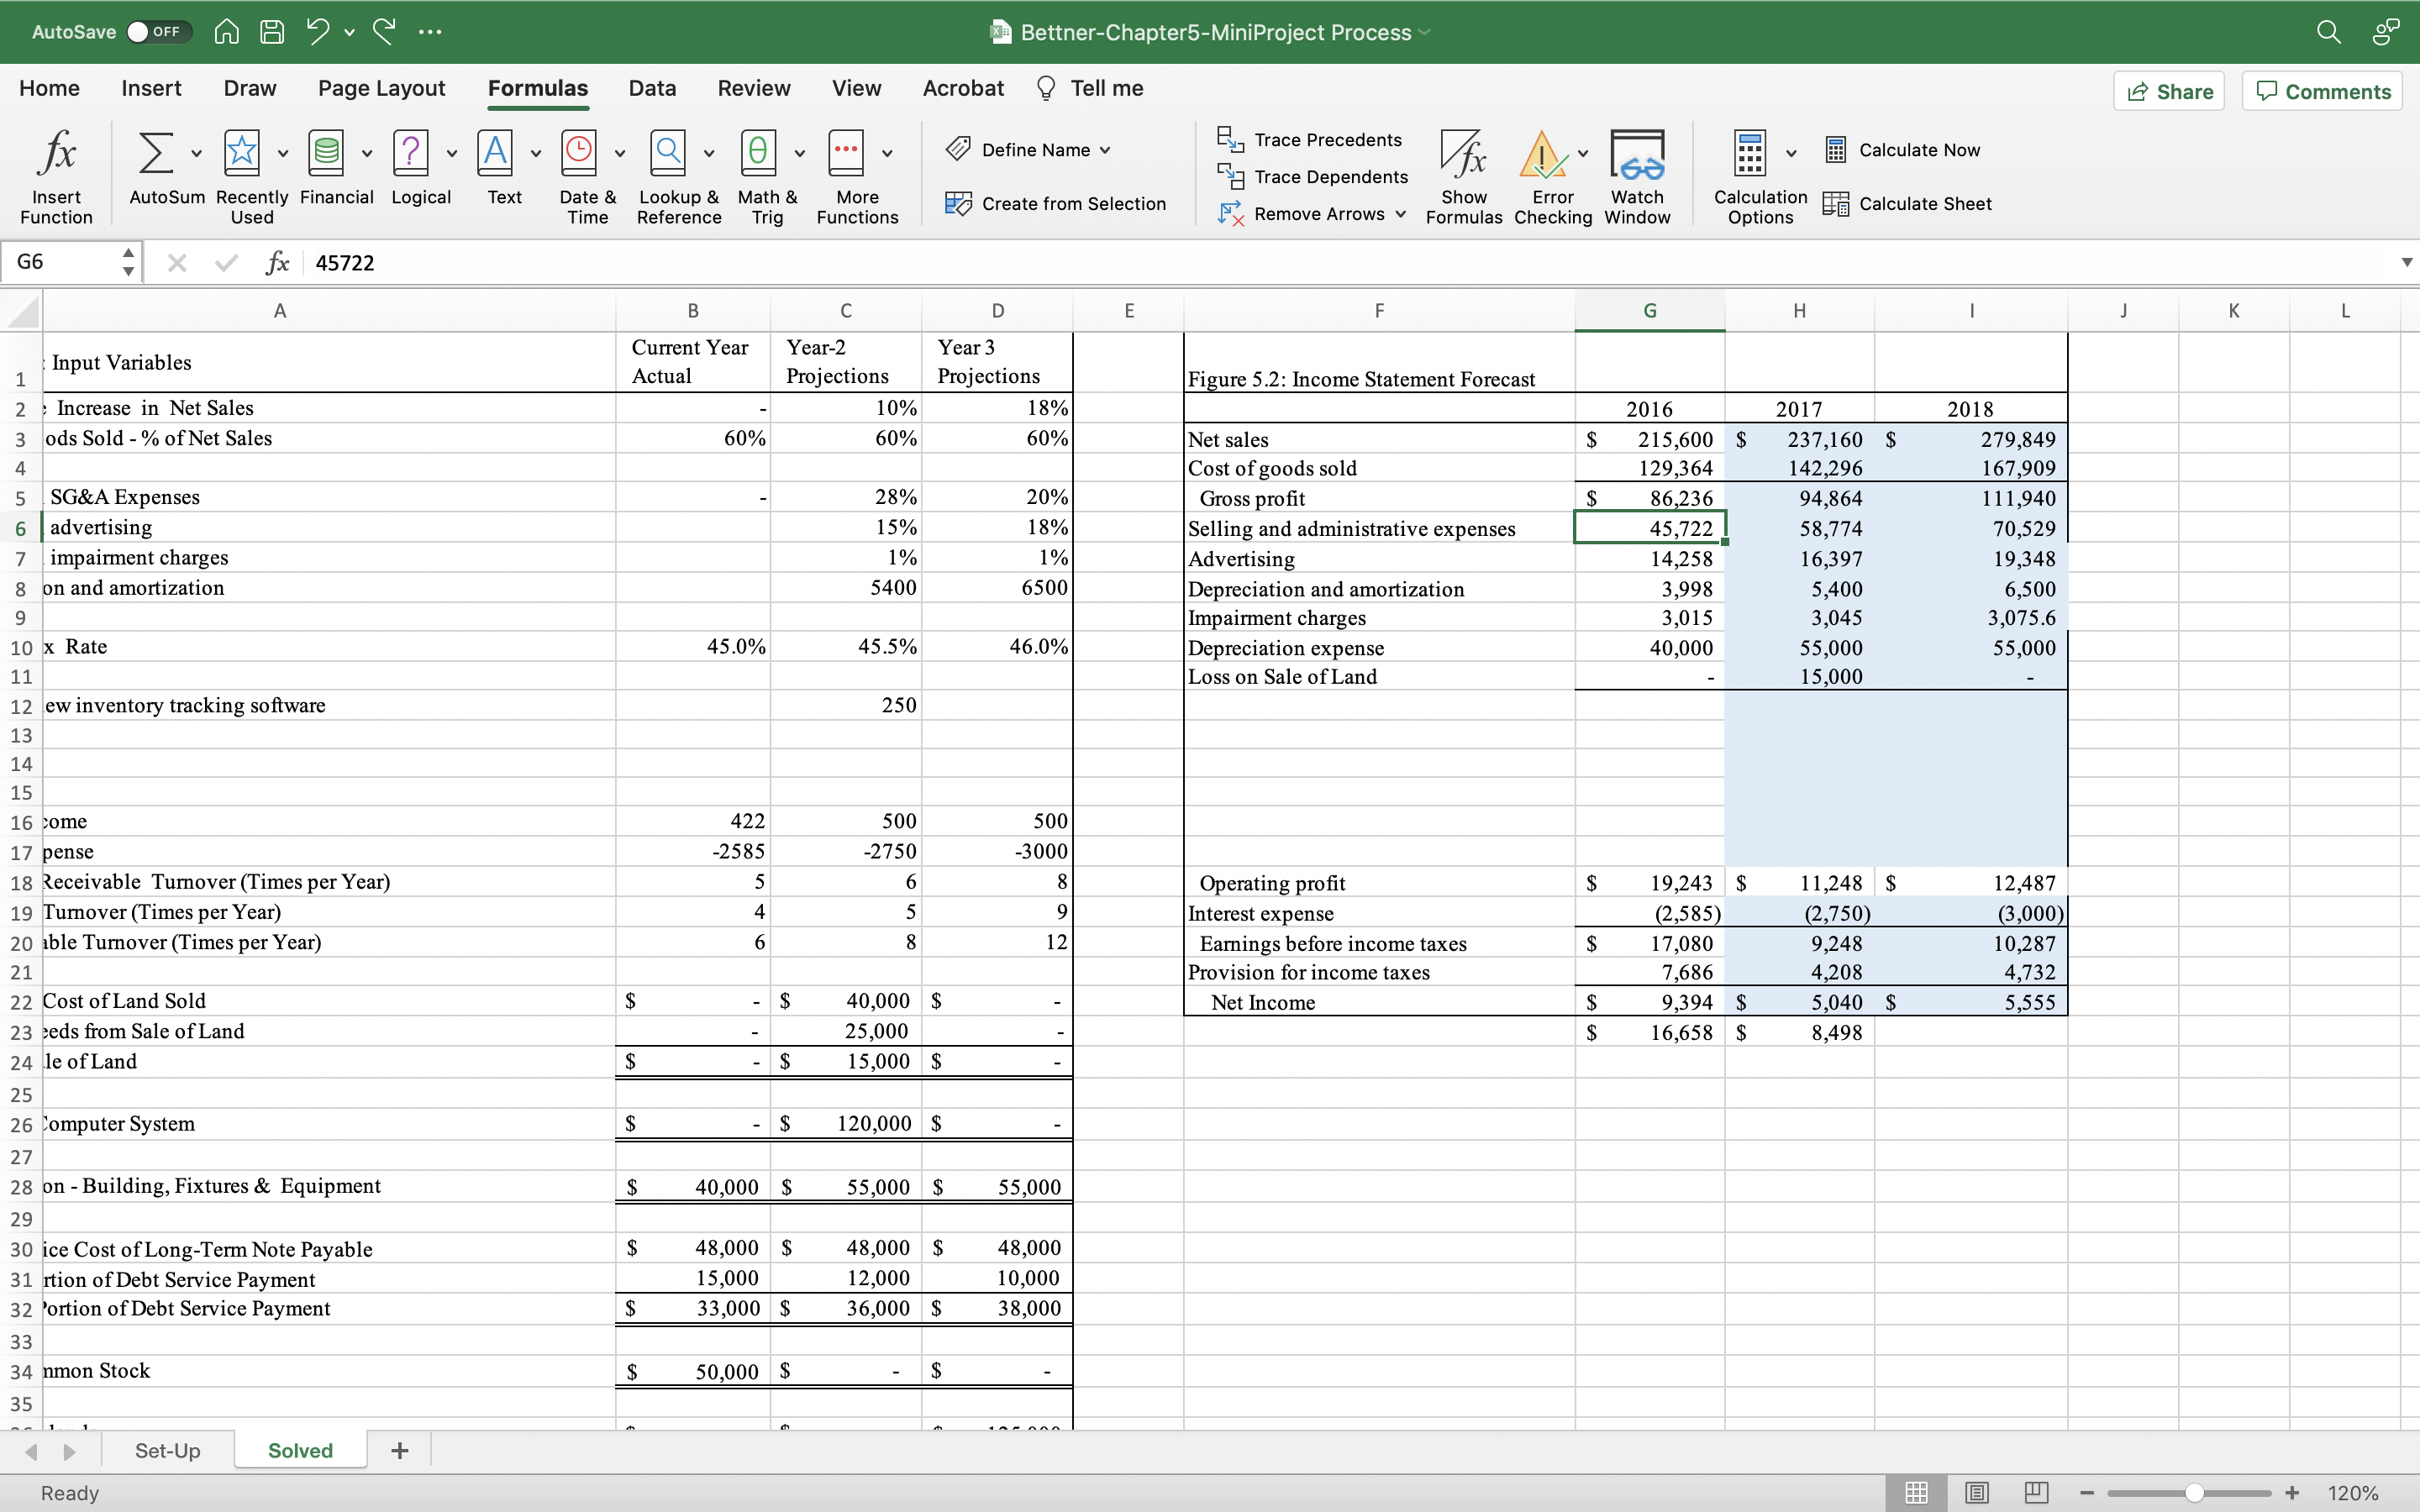Click the Calculate Now button
This screenshot has width=2420, height=1512.
1902,150
